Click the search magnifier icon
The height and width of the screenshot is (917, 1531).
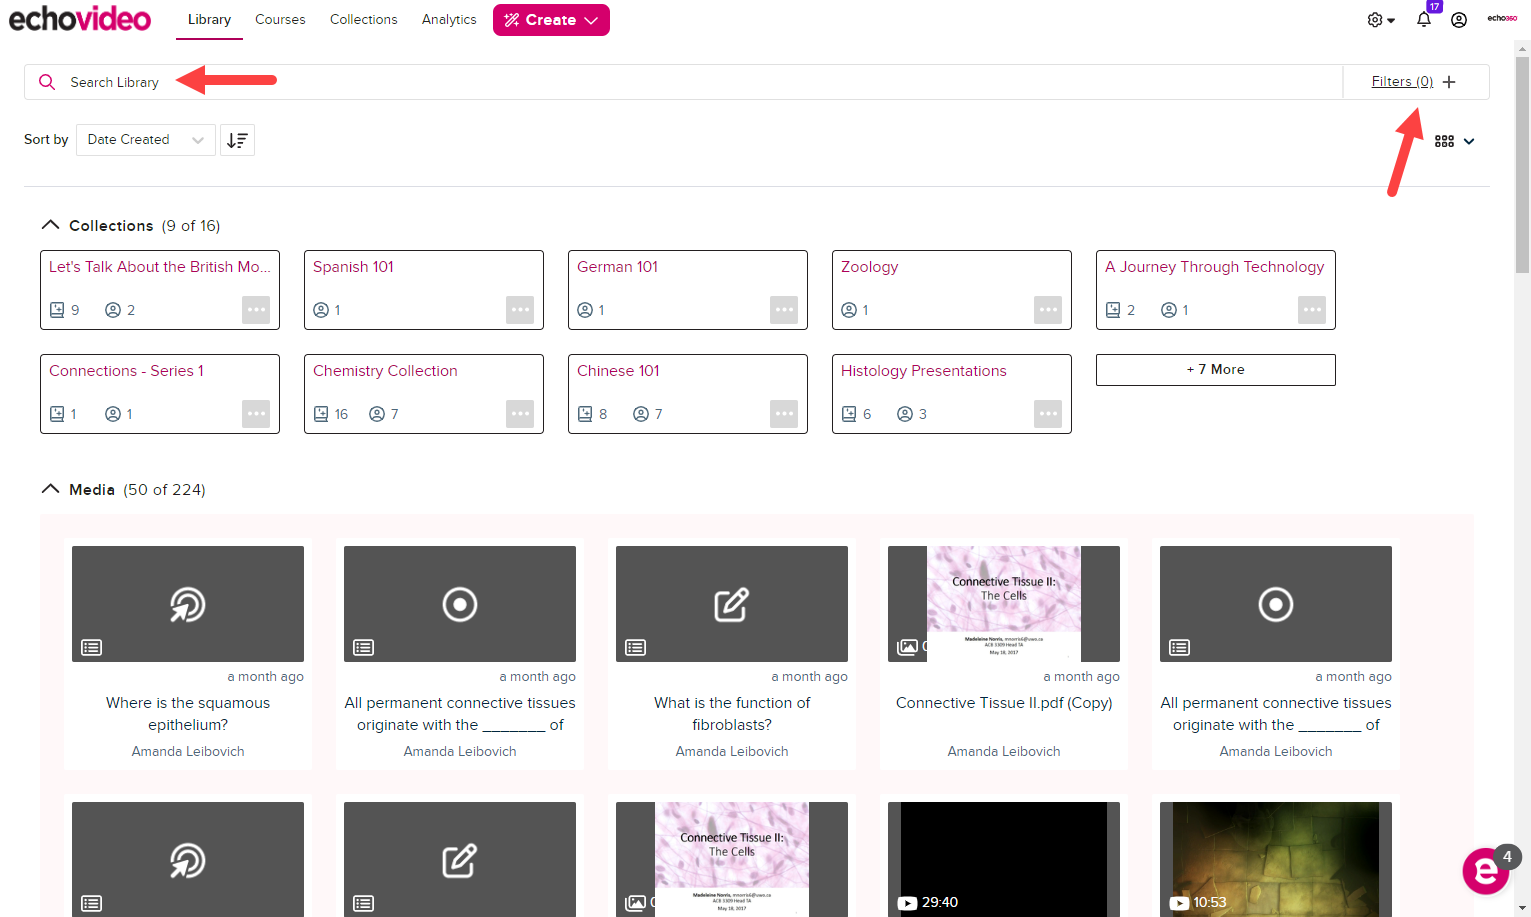47,81
